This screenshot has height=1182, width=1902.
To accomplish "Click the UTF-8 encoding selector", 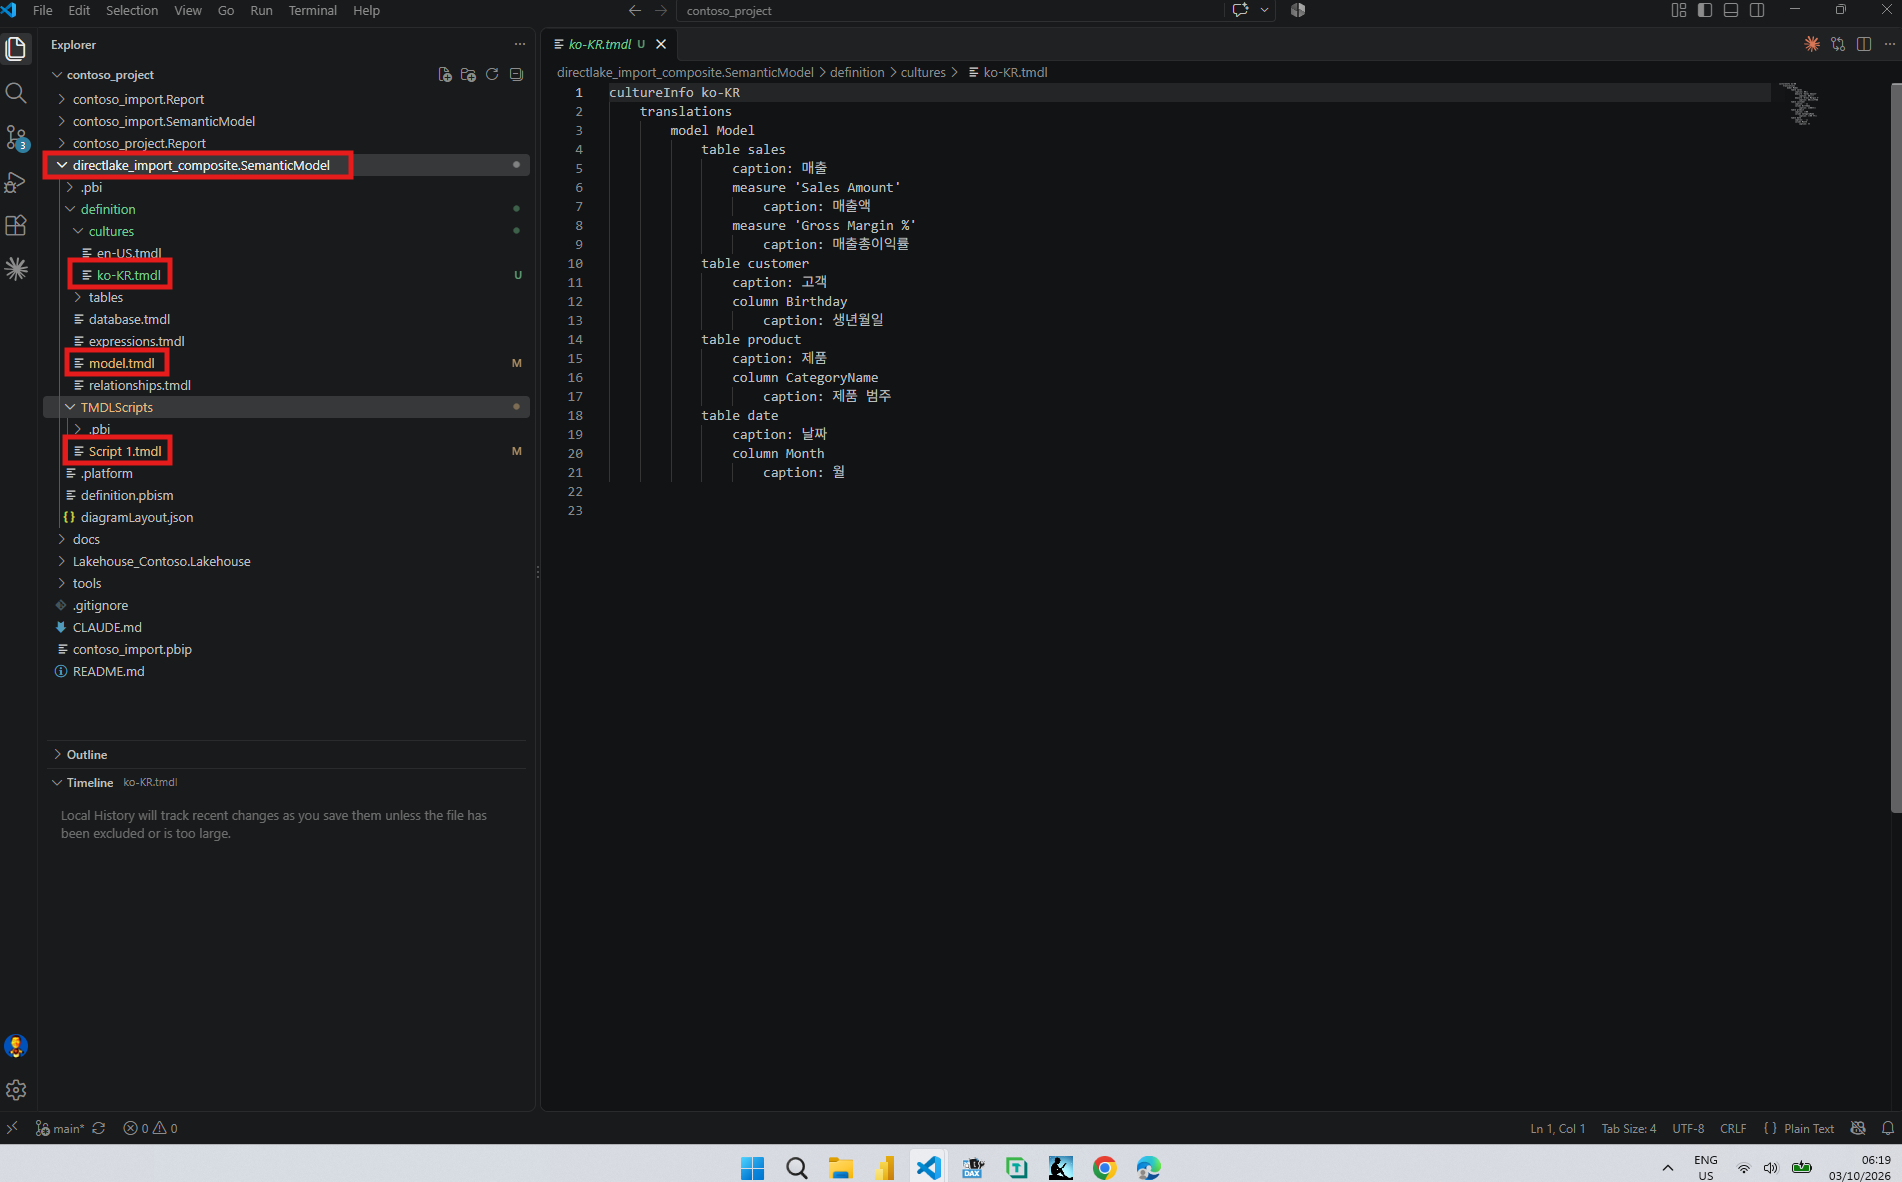I will 1688,1128.
